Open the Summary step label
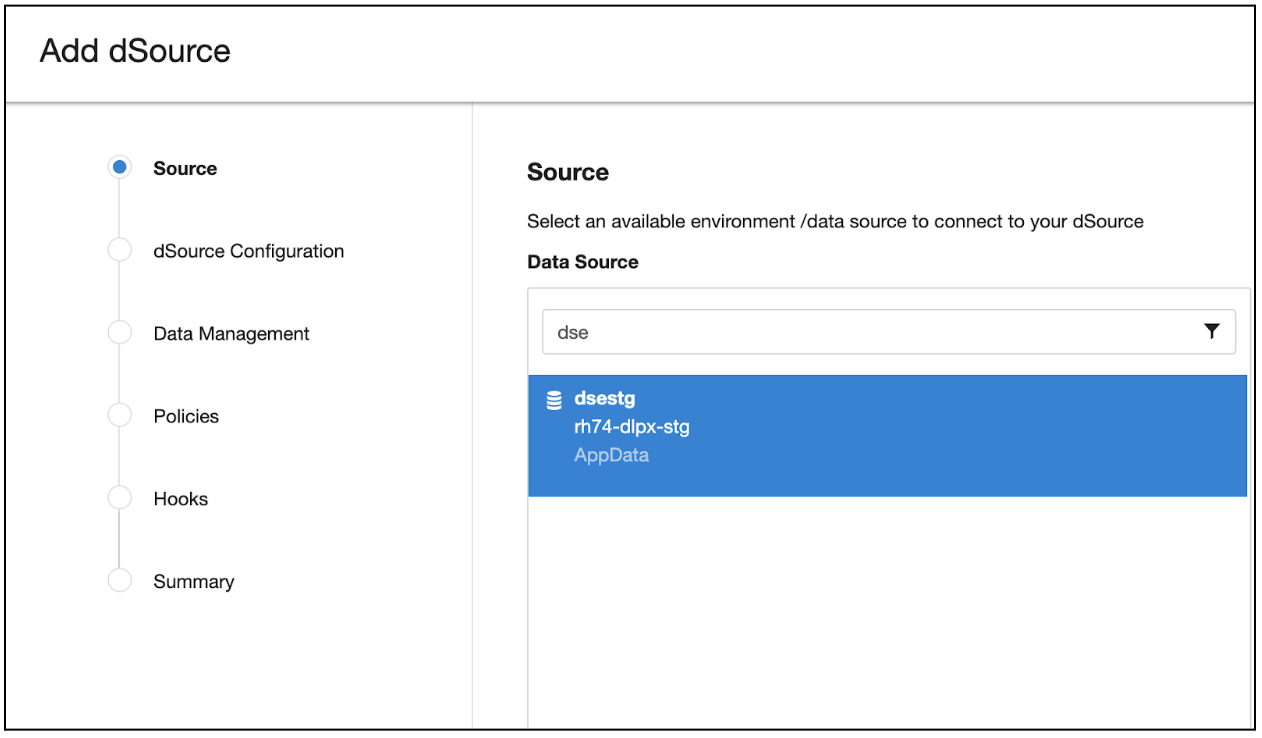This screenshot has width=1262, height=738. (193, 581)
